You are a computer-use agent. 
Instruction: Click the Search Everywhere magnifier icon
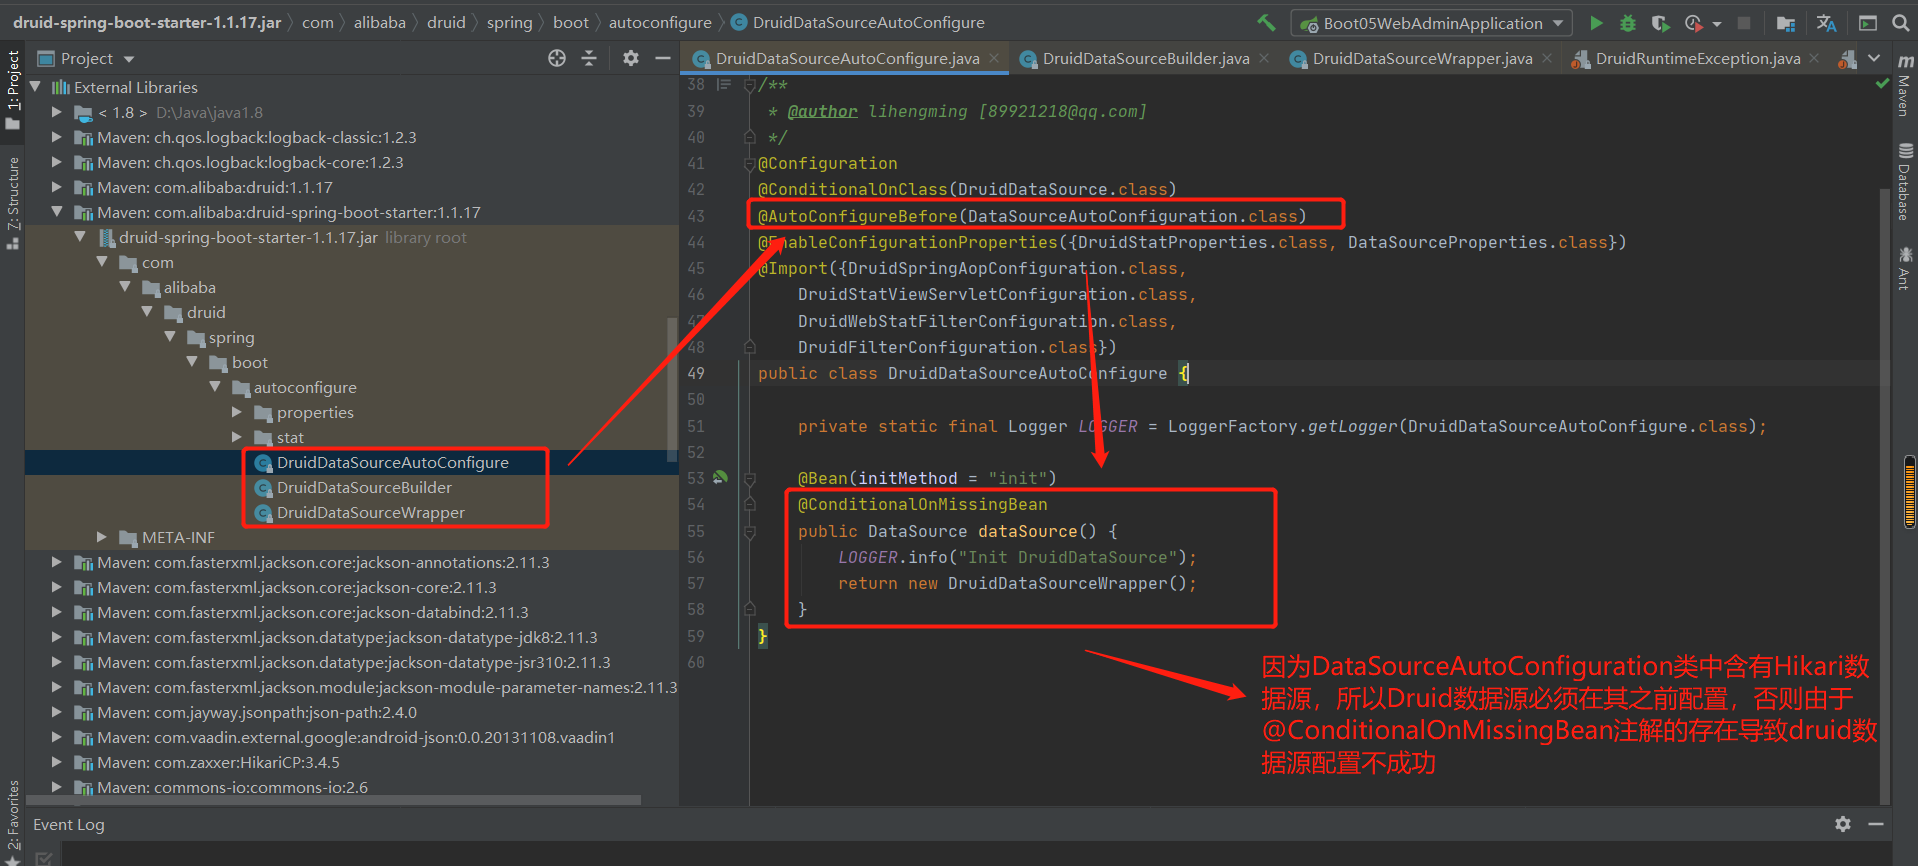[x=1900, y=22]
